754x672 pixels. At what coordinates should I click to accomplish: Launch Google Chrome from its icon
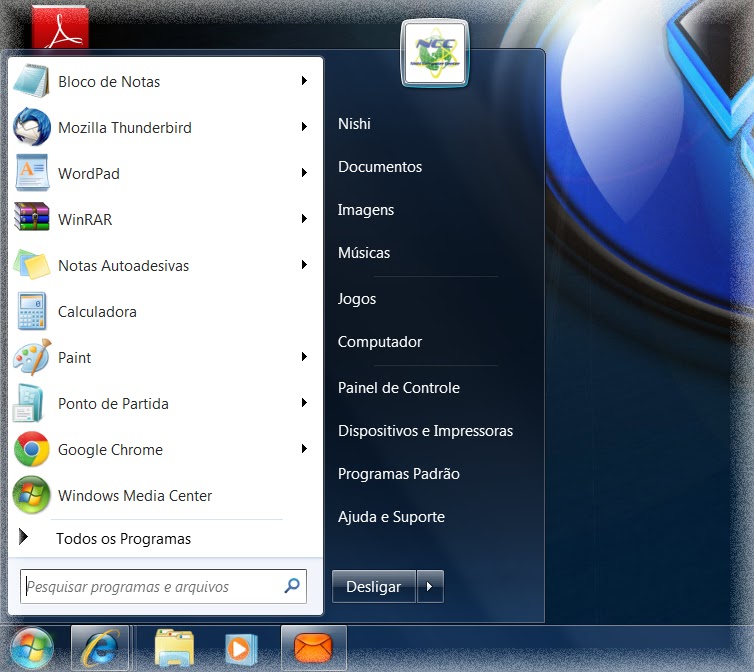coord(32,449)
